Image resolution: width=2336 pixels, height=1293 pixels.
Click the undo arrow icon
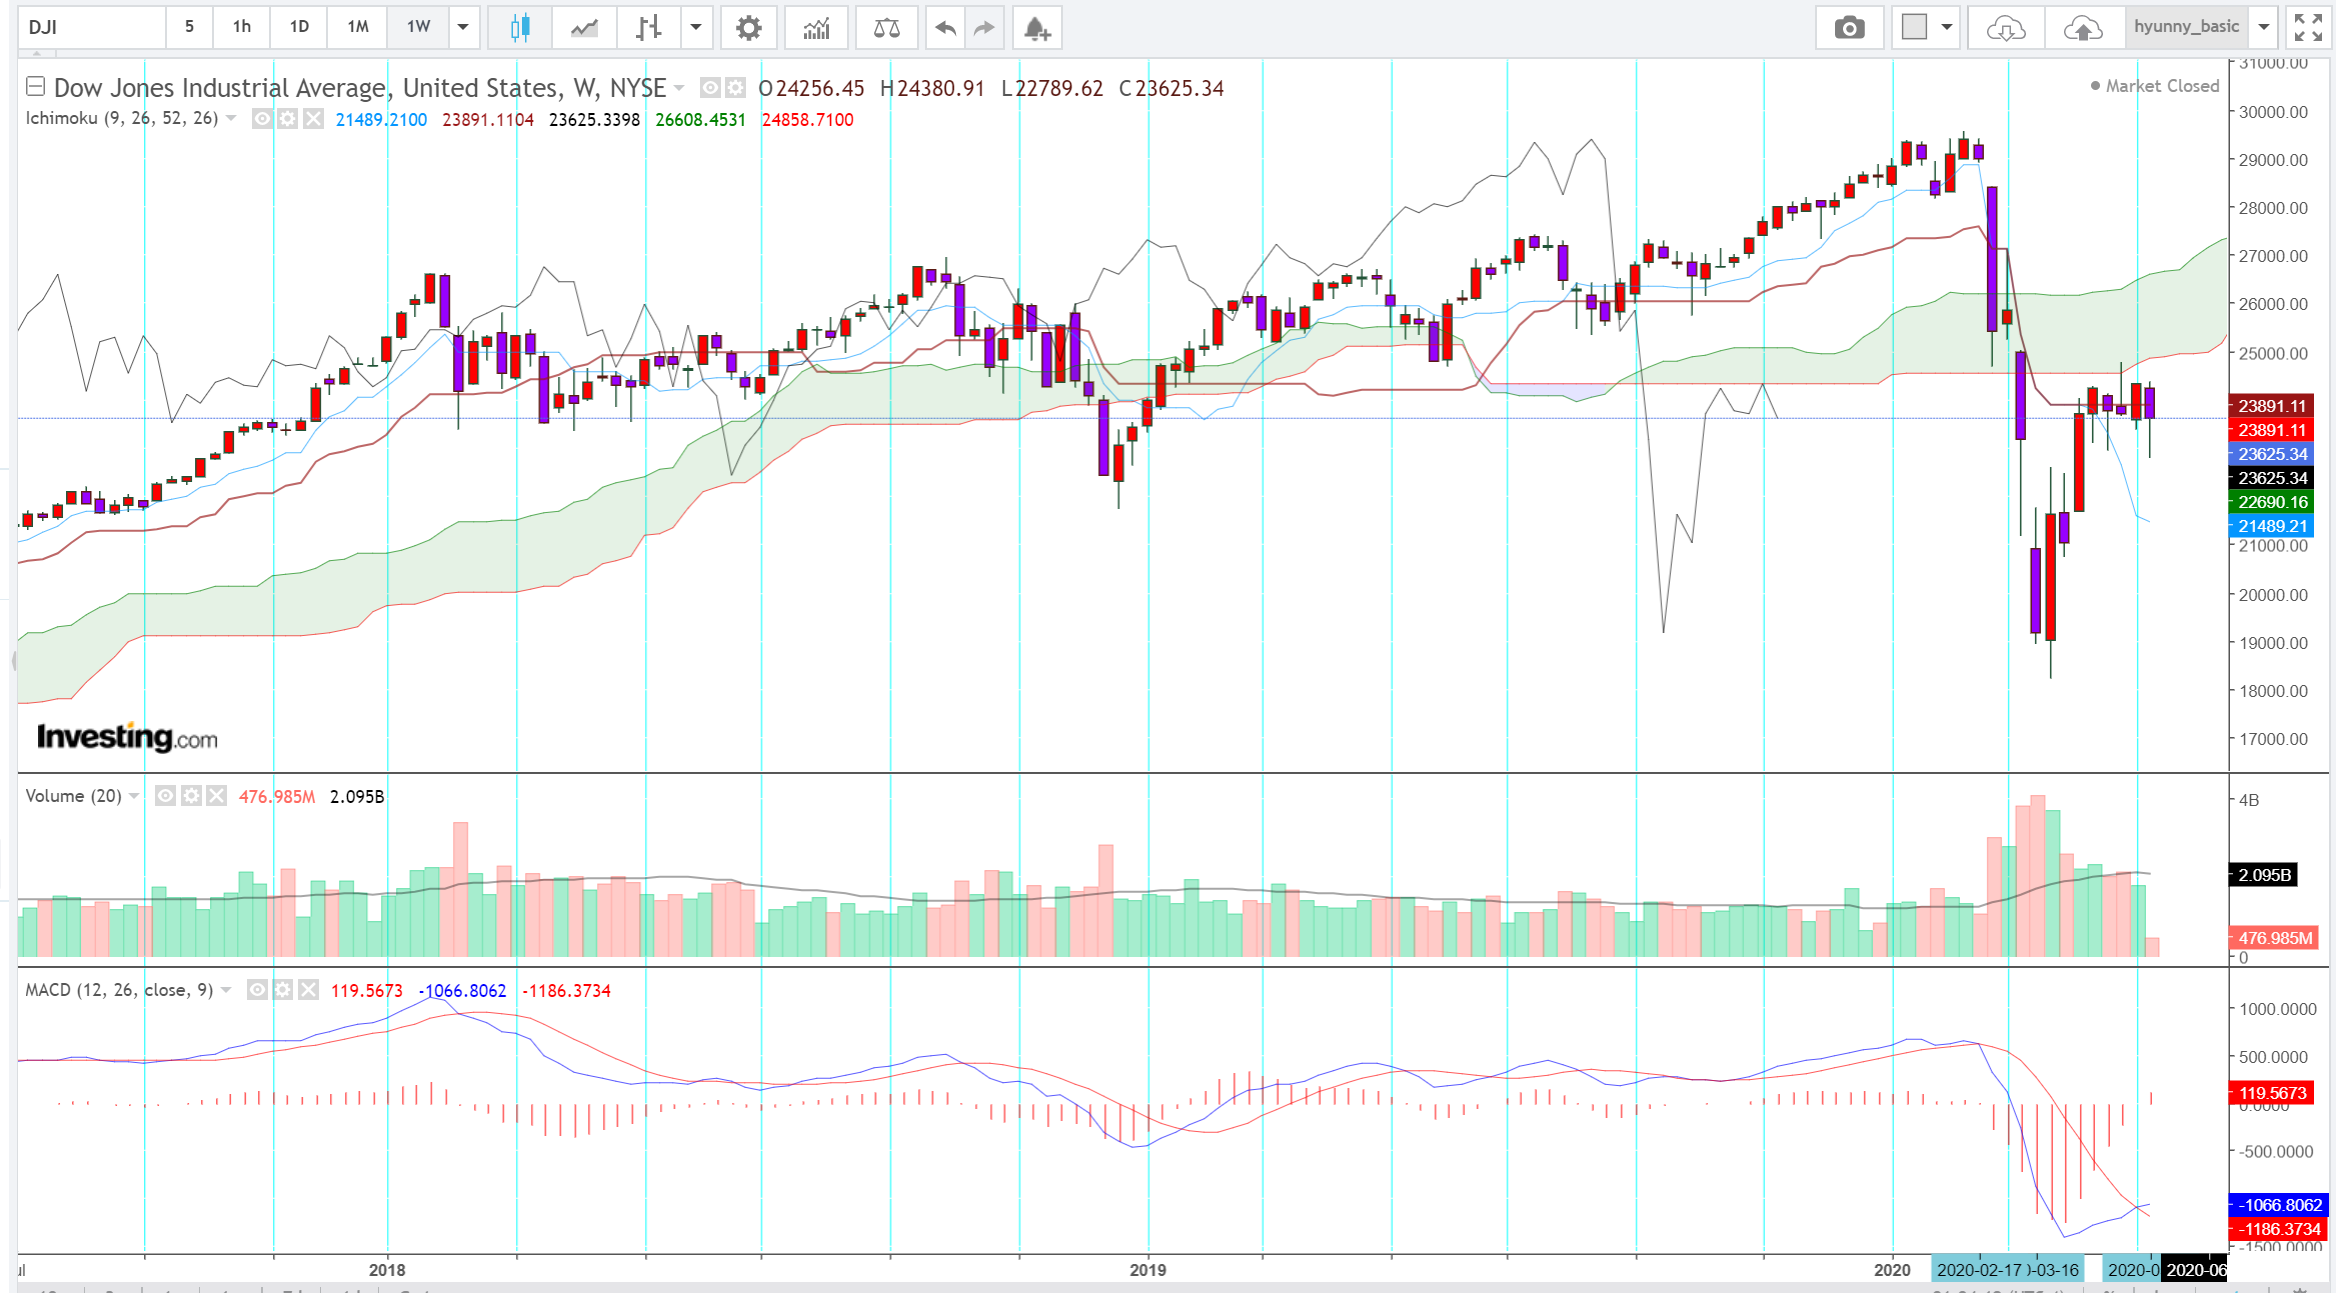point(944,27)
